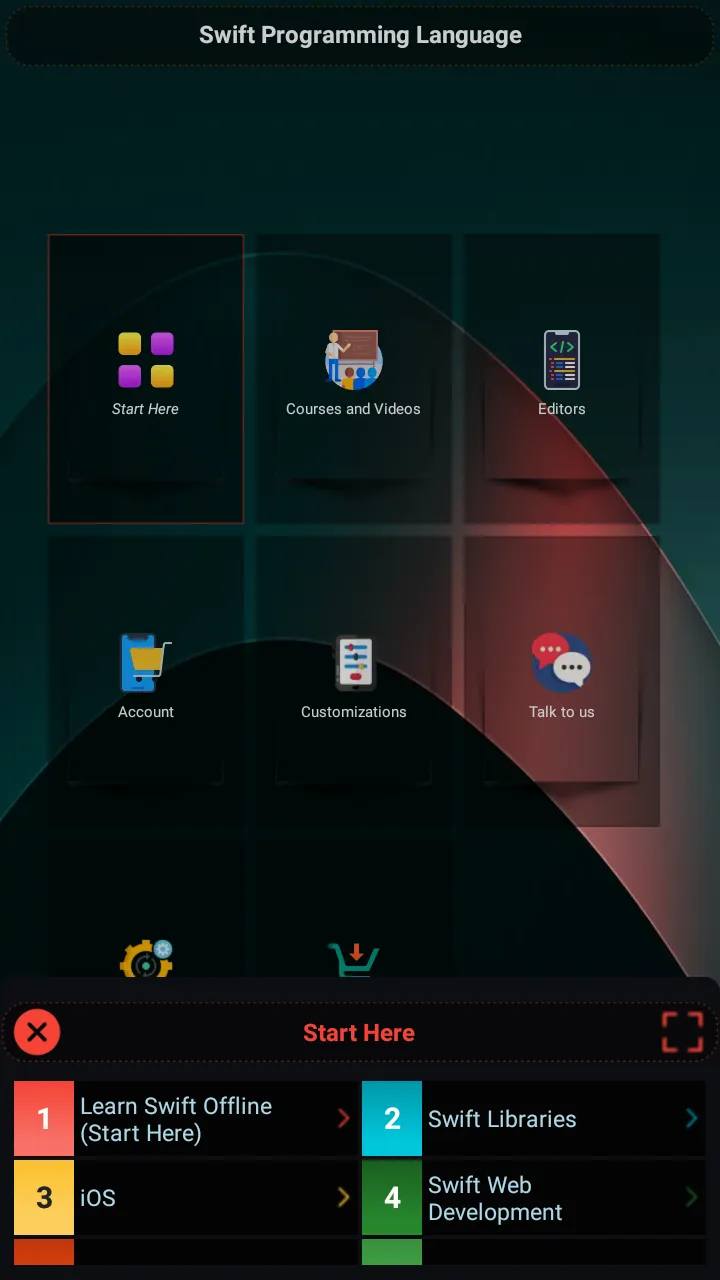The height and width of the screenshot is (1280, 720).
Task: Tap the Customizations label
Action: coord(354,712)
